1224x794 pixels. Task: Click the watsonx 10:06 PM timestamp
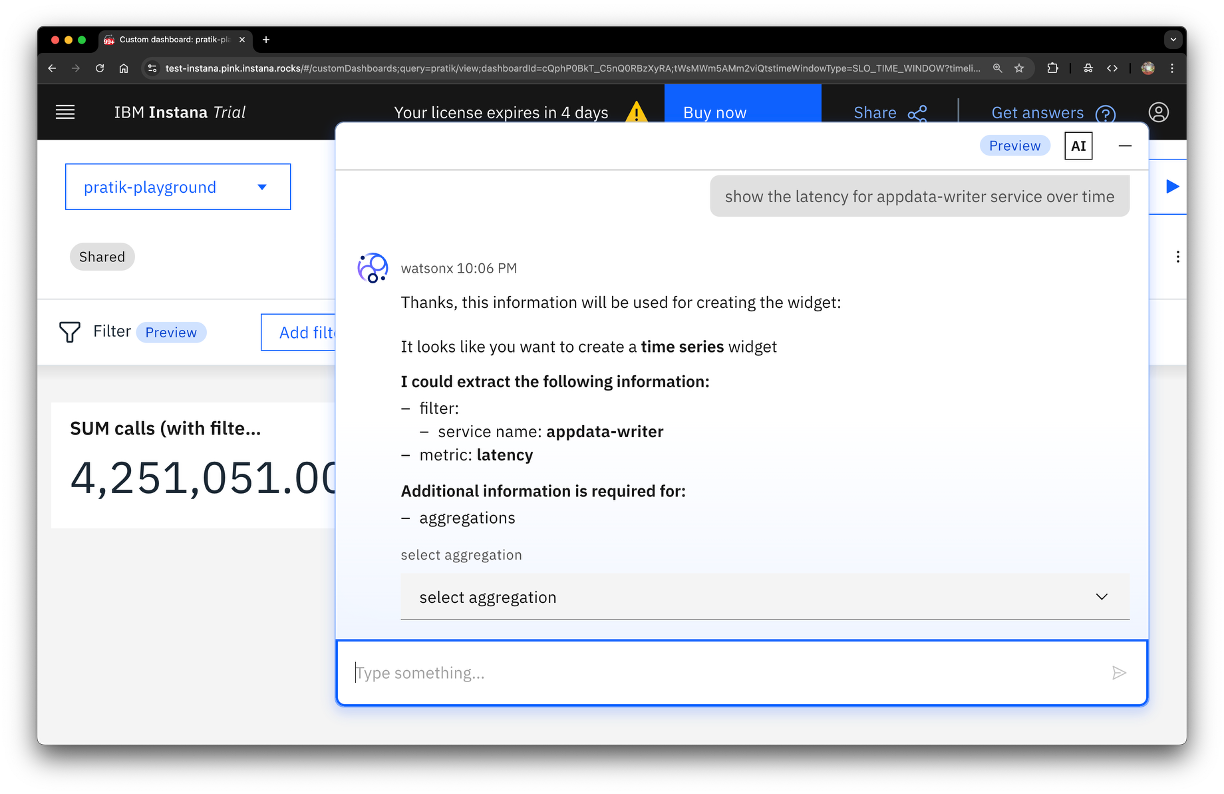(x=459, y=268)
